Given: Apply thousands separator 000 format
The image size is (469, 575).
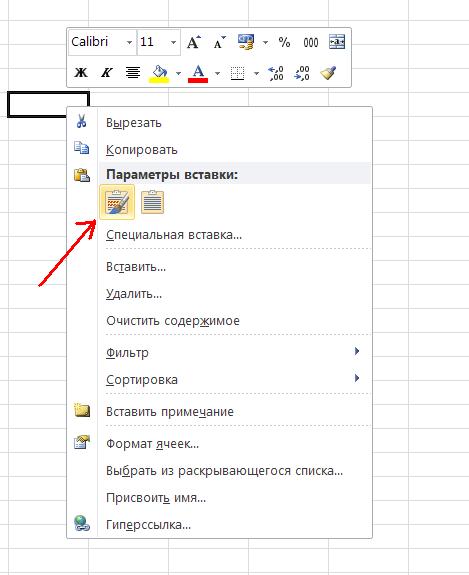Looking at the screenshot, I should click(311, 43).
